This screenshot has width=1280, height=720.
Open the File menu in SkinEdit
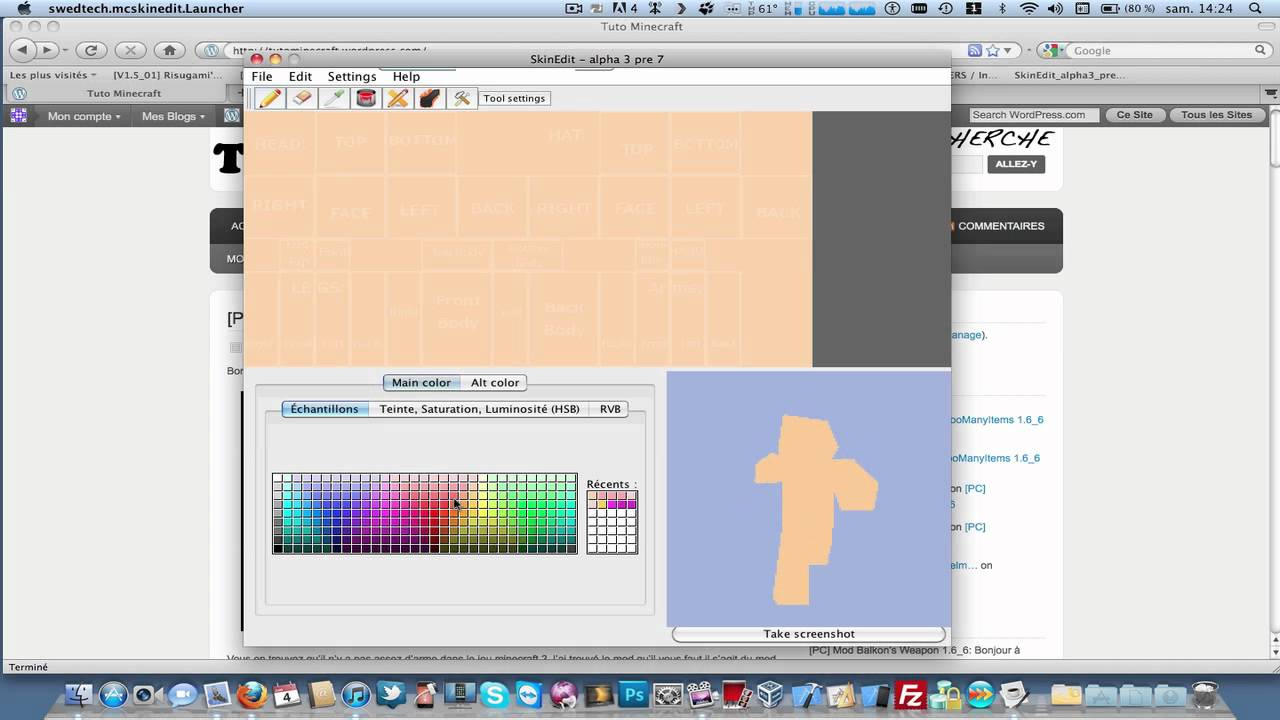coord(262,76)
